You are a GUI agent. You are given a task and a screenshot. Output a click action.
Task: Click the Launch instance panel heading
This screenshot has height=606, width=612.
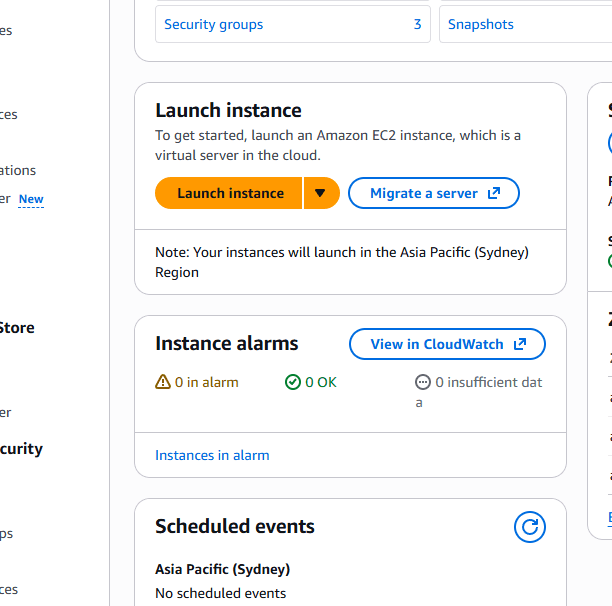click(228, 110)
